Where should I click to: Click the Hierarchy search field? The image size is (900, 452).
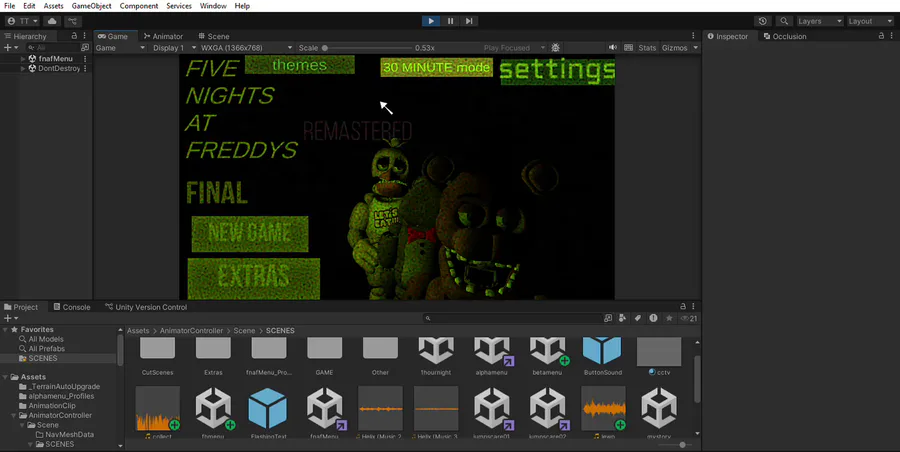[x=52, y=48]
